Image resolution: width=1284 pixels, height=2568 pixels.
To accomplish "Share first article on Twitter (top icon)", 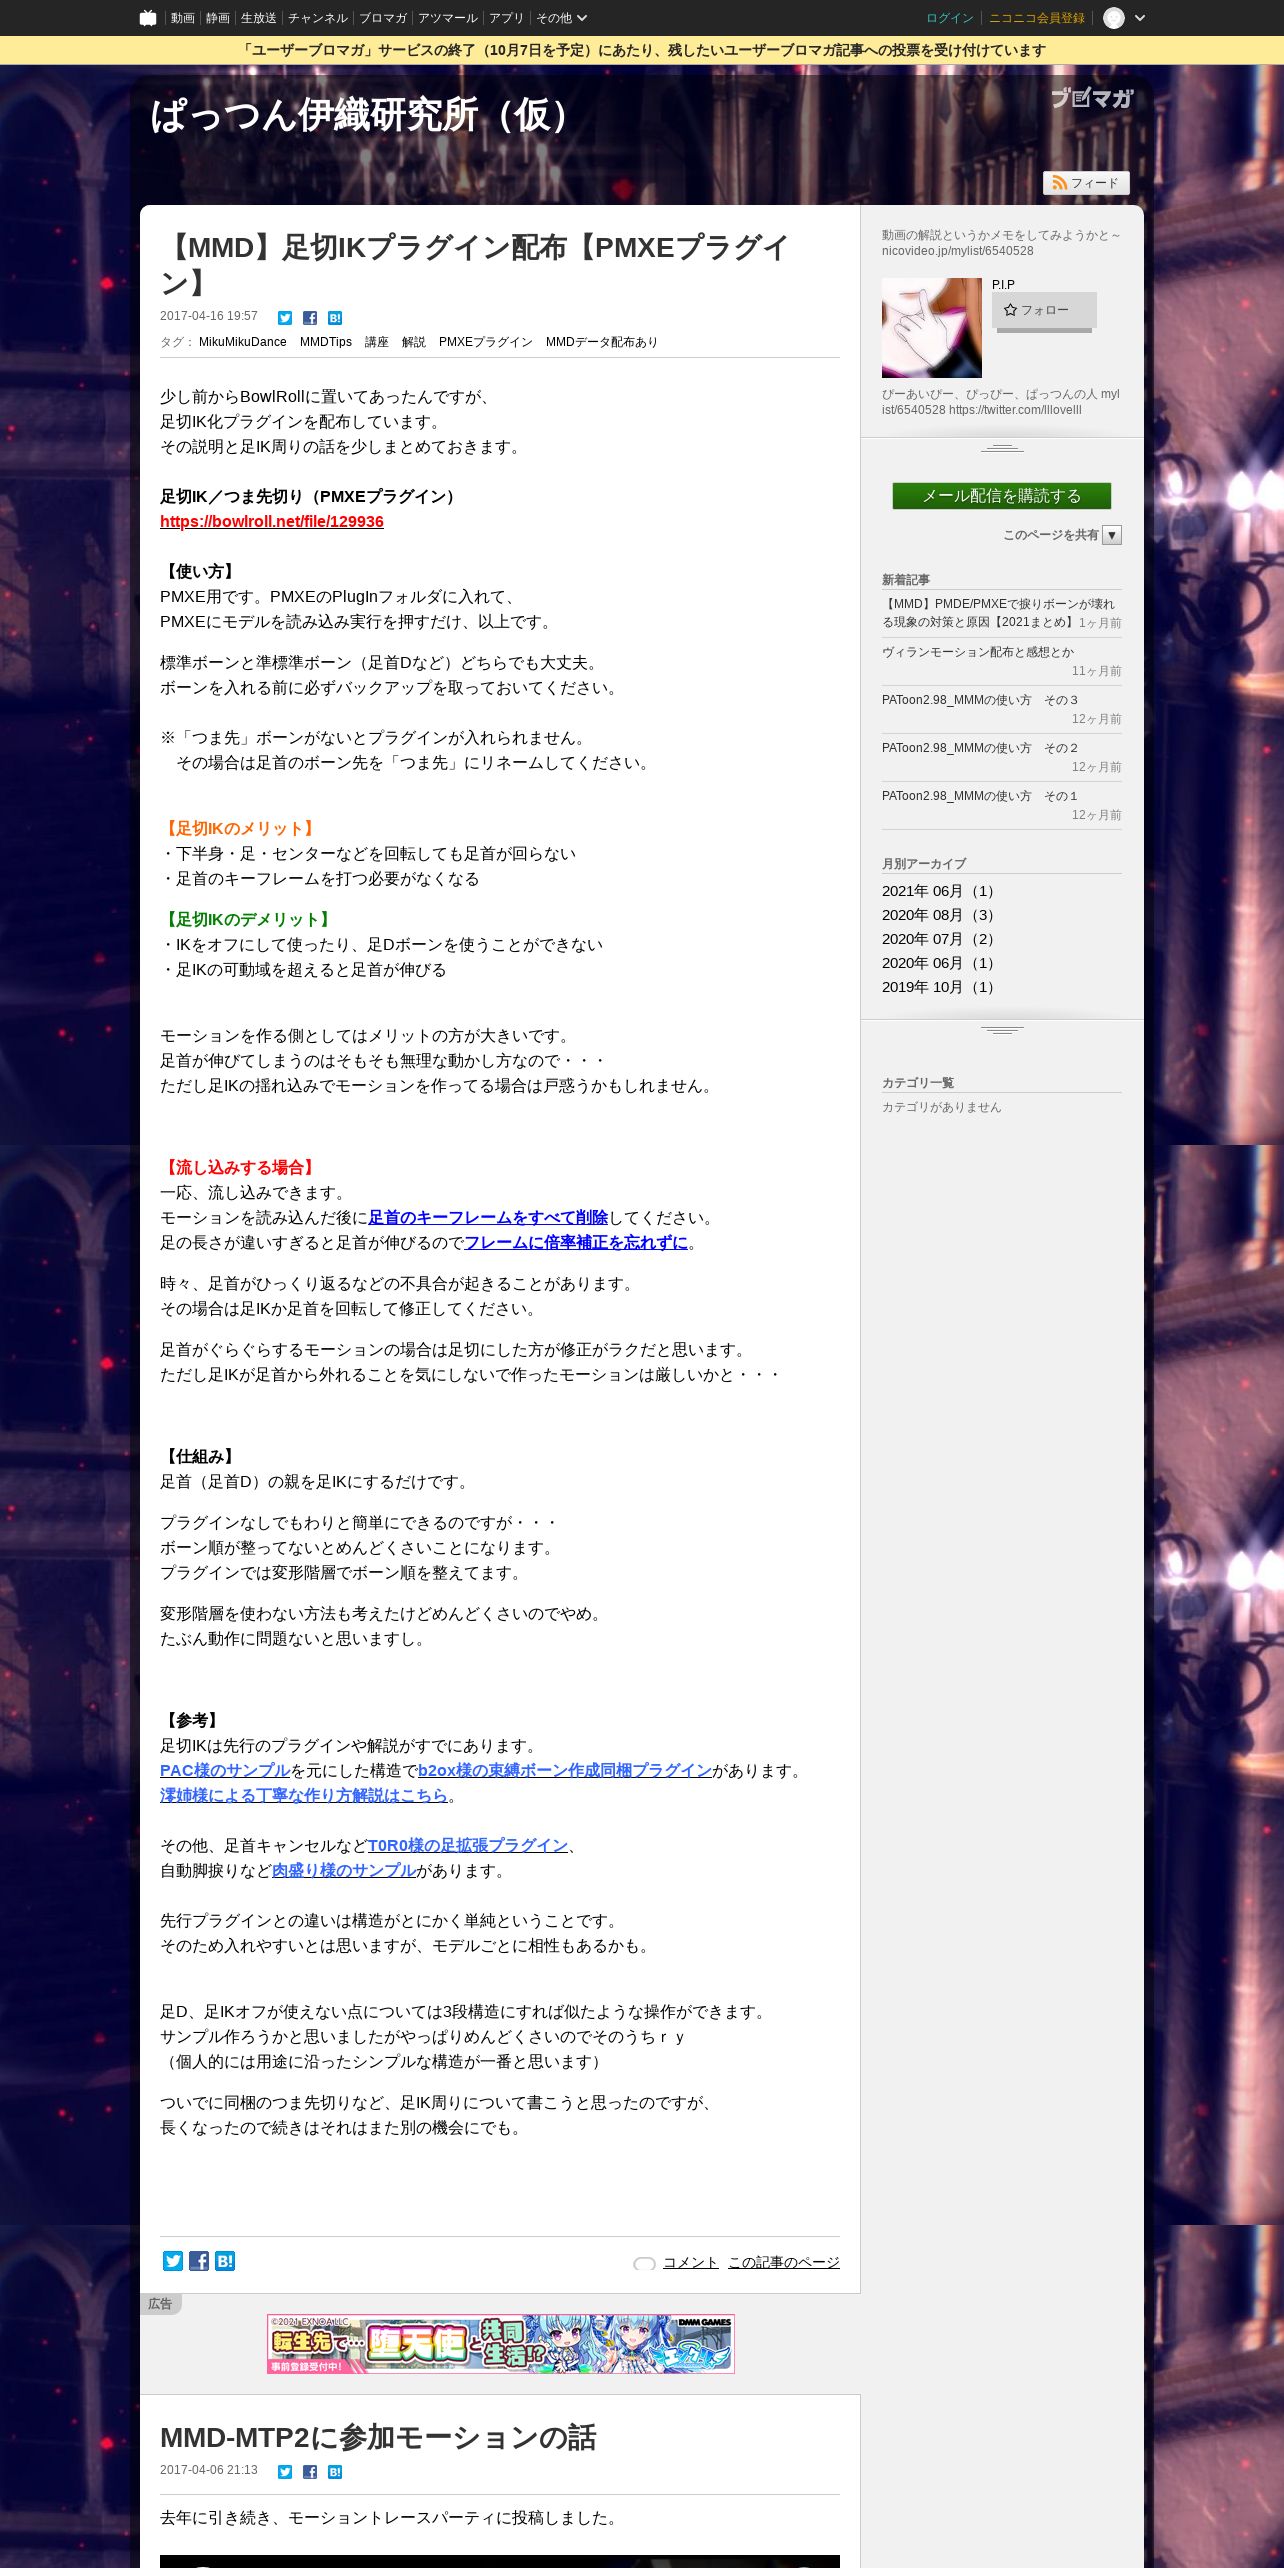I will click(x=285, y=318).
